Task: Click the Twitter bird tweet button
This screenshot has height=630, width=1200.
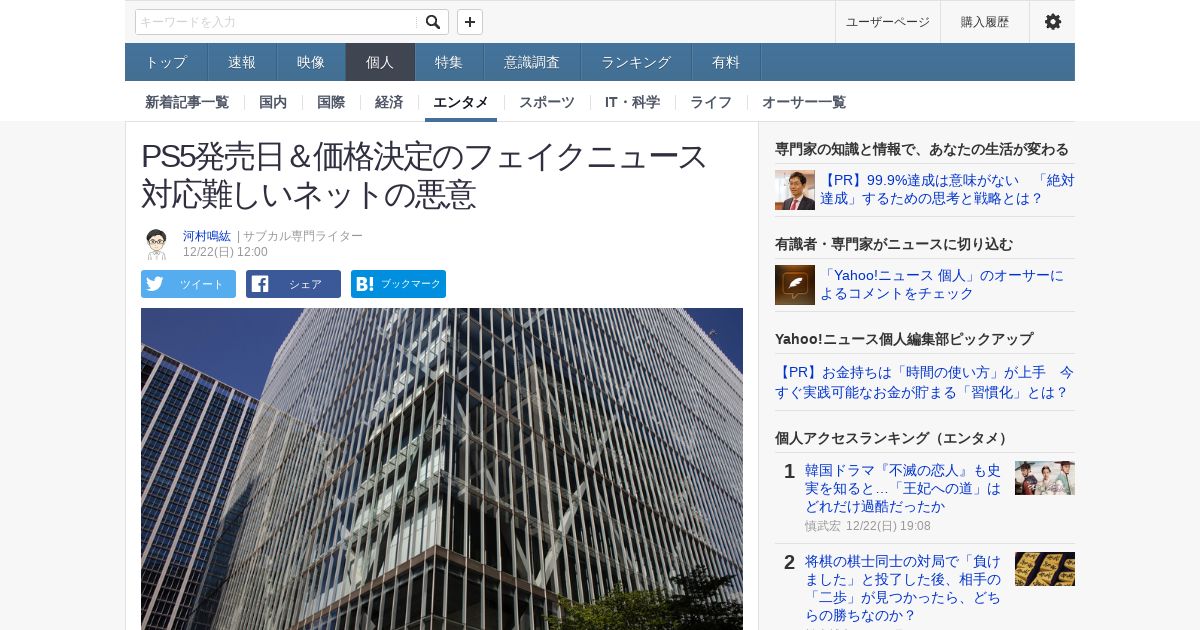Action: [188, 284]
